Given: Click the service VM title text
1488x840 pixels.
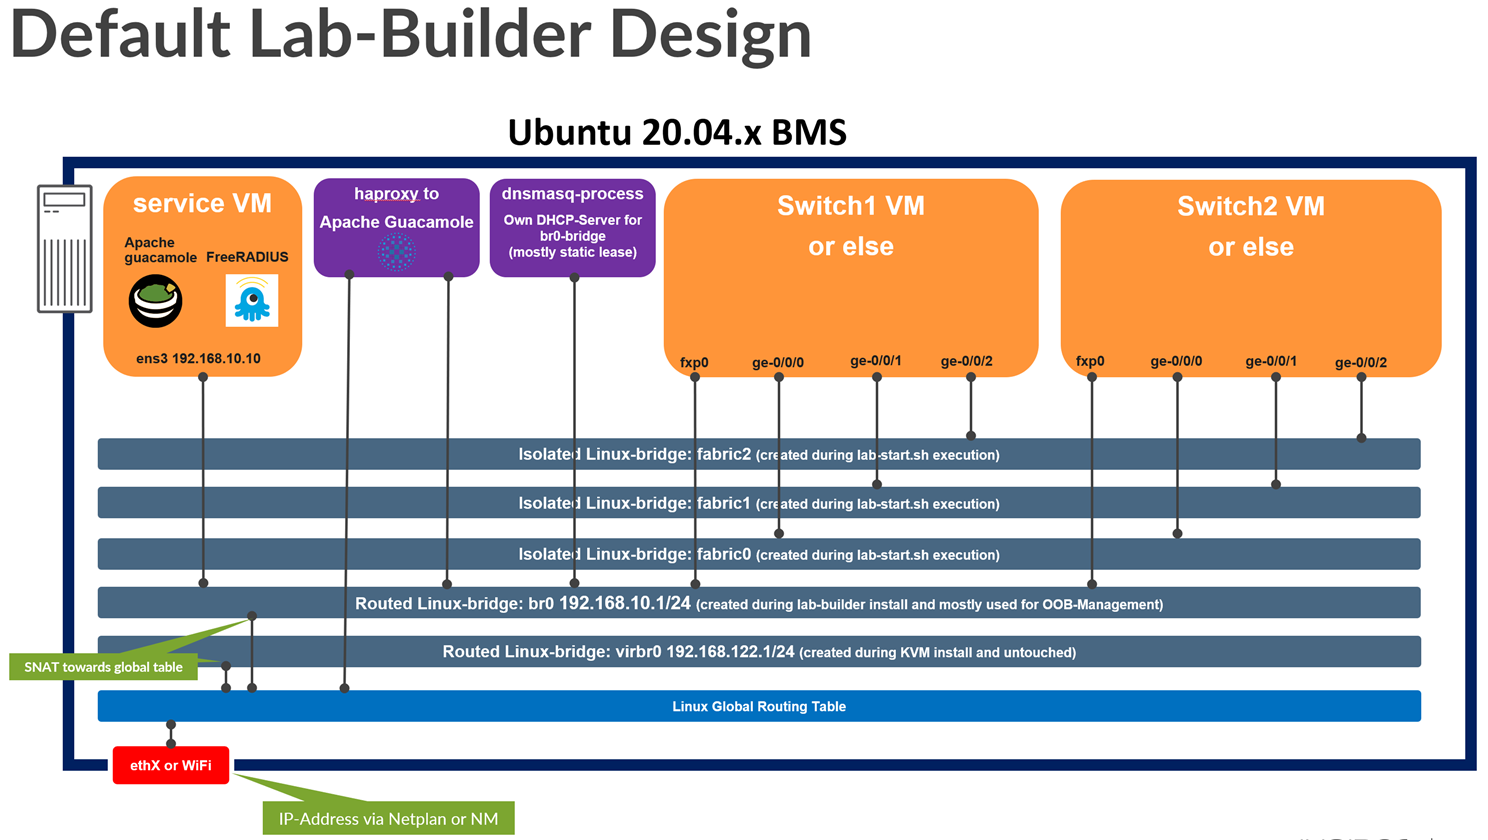Looking at the screenshot, I should point(202,204).
